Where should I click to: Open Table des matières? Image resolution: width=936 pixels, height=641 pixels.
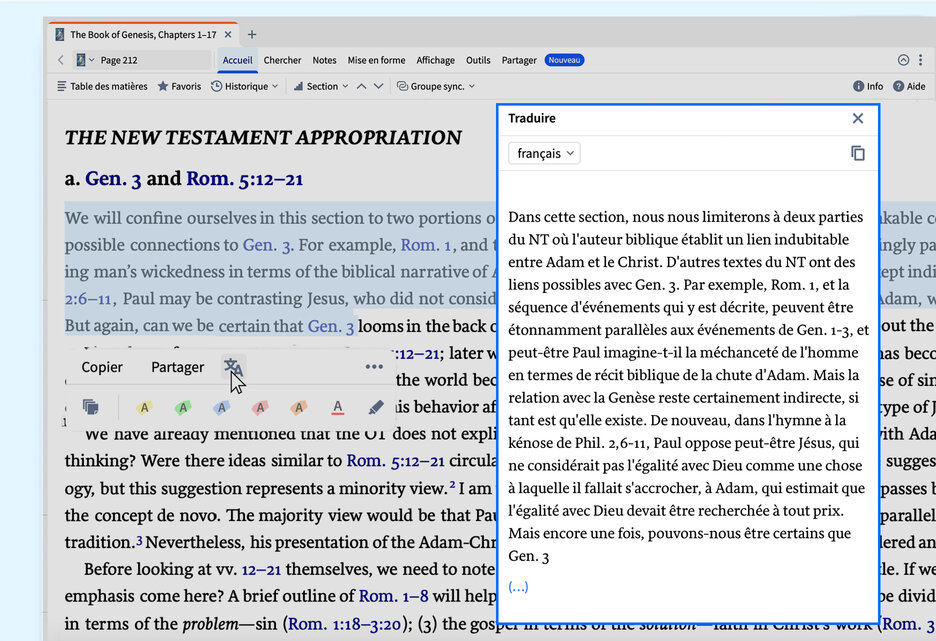click(102, 86)
